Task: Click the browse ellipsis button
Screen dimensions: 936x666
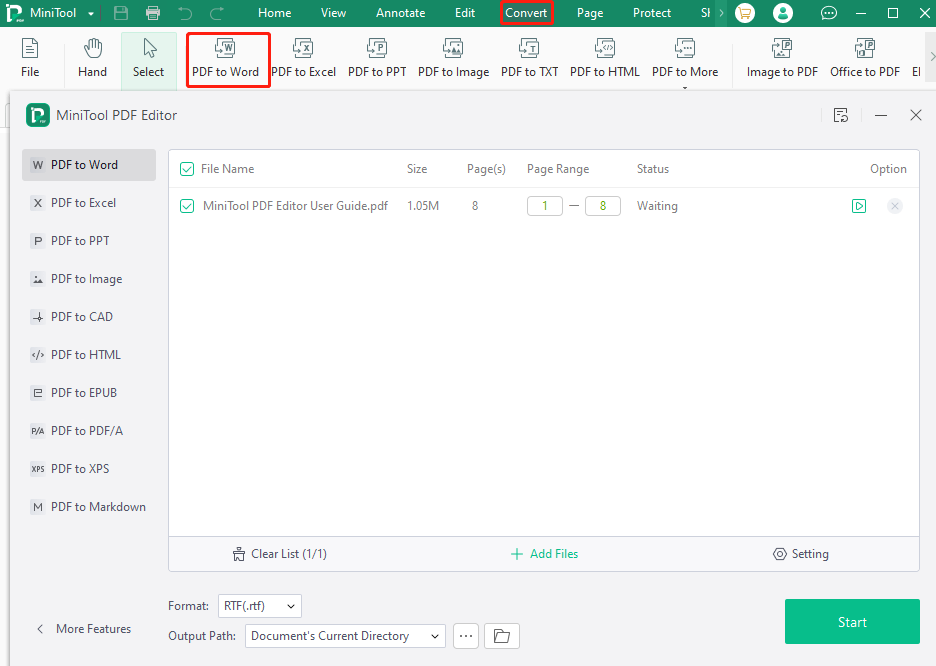Action: (x=466, y=636)
